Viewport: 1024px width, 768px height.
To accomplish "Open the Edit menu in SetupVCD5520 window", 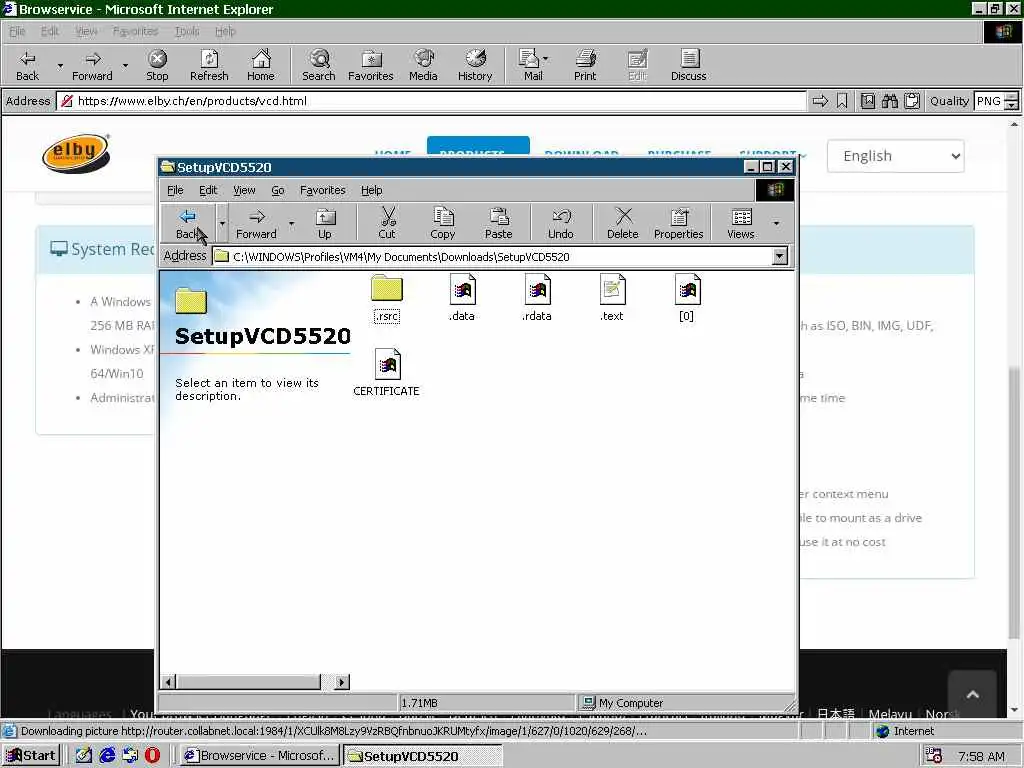I will [208, 190].
